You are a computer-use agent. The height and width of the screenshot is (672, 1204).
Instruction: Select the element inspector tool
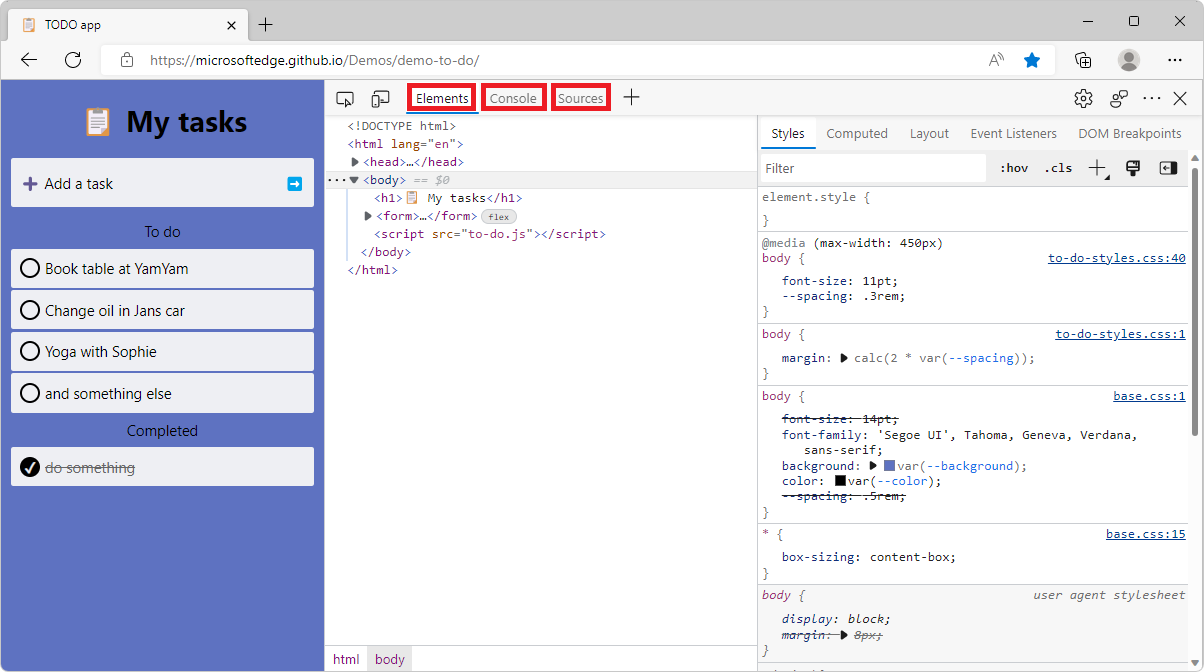tap(344, 97)
